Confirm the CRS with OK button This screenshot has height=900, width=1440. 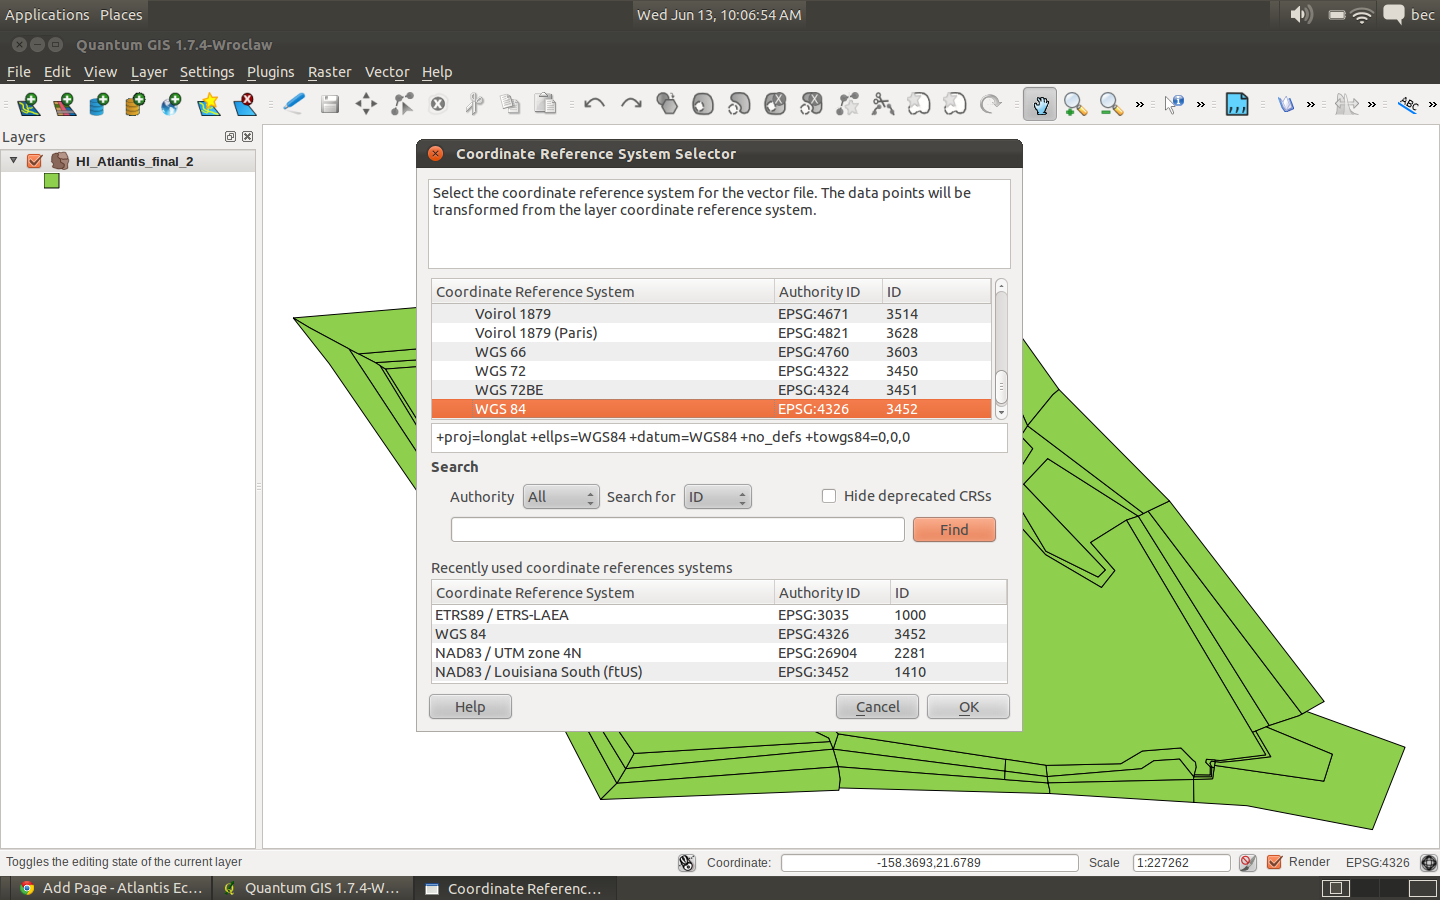(968, 707)
